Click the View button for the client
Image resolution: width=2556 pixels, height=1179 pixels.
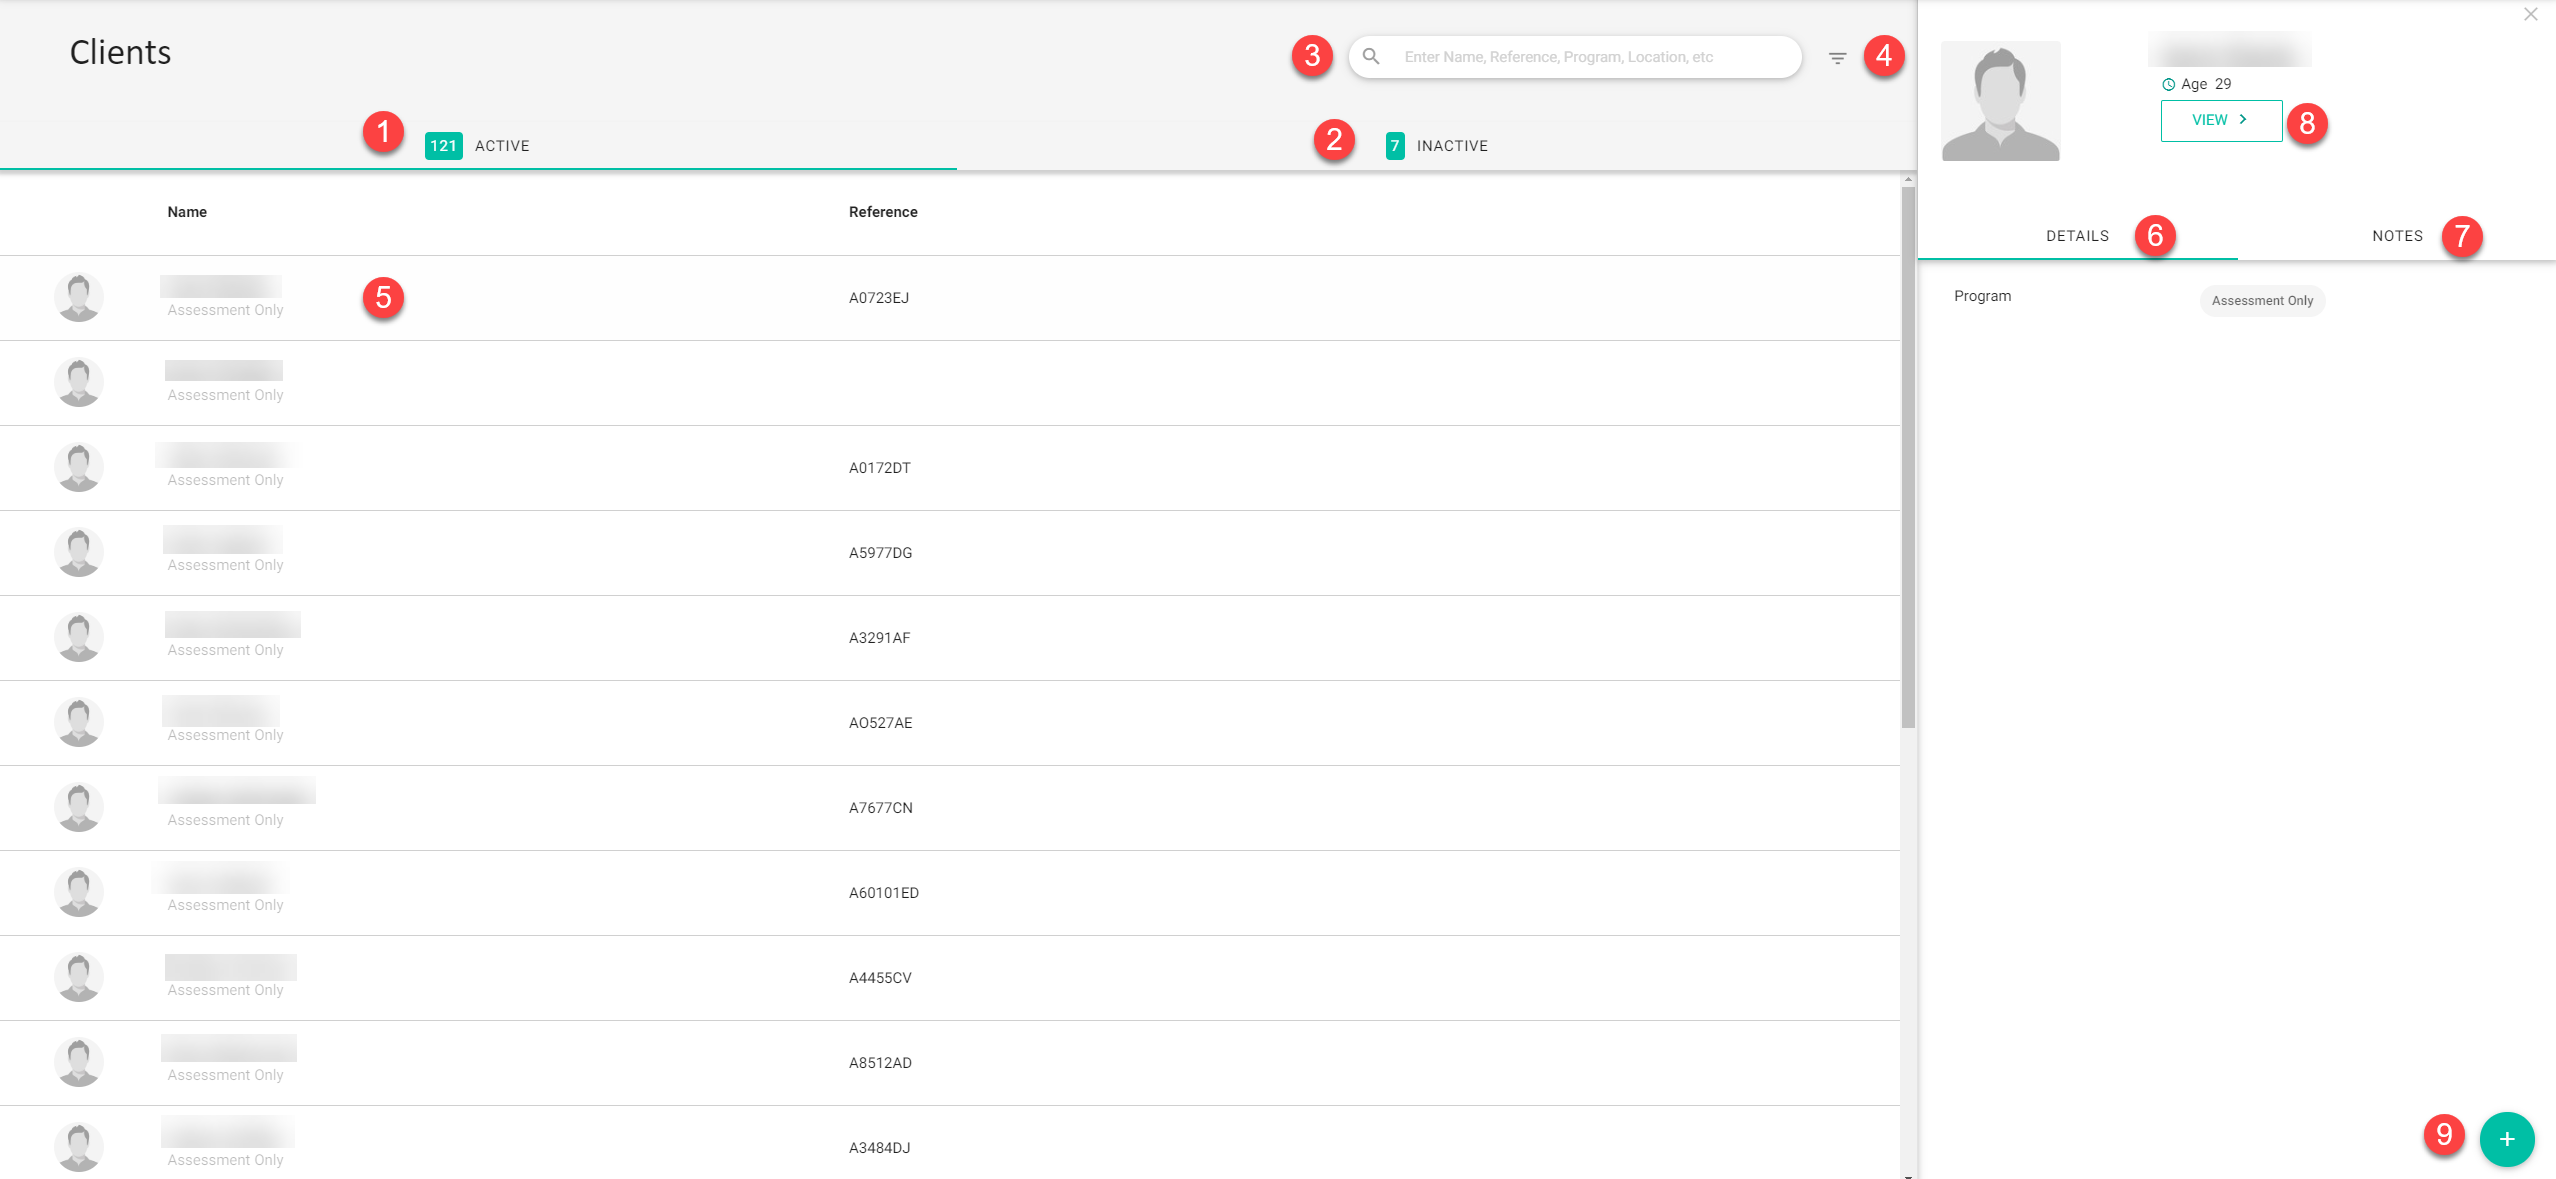pyautogui.click(x=2220, y=120)
